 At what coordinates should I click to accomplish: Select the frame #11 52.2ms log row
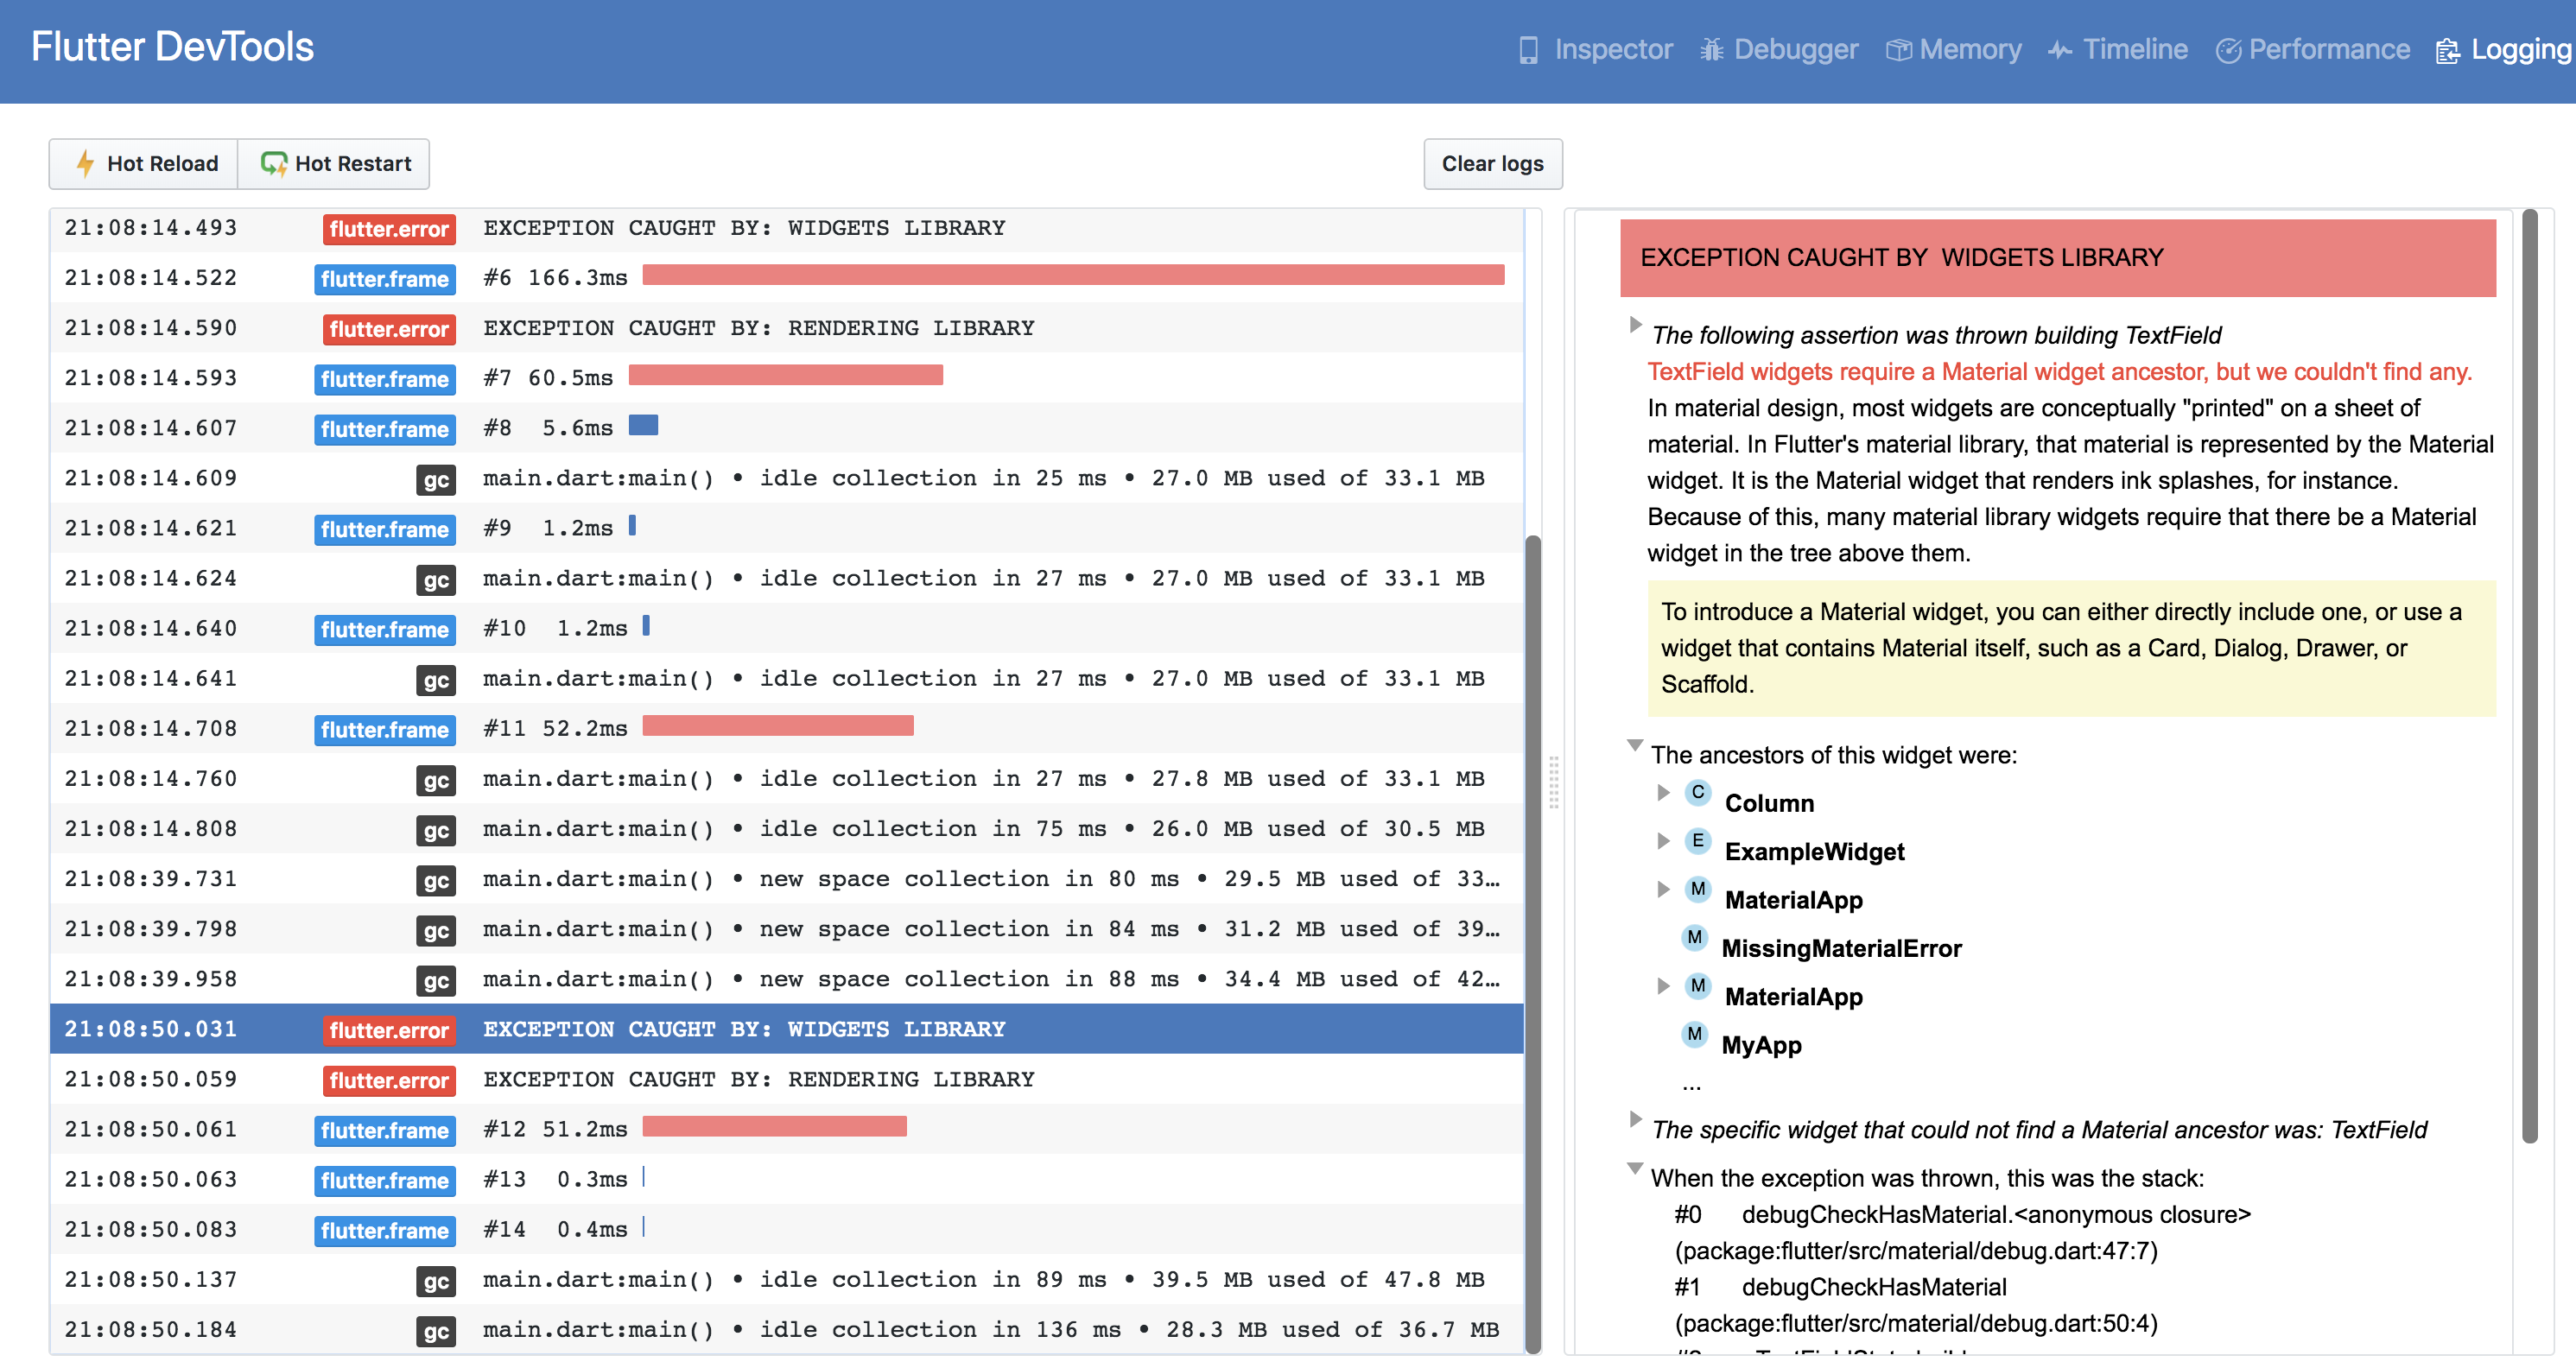(786, 728)
